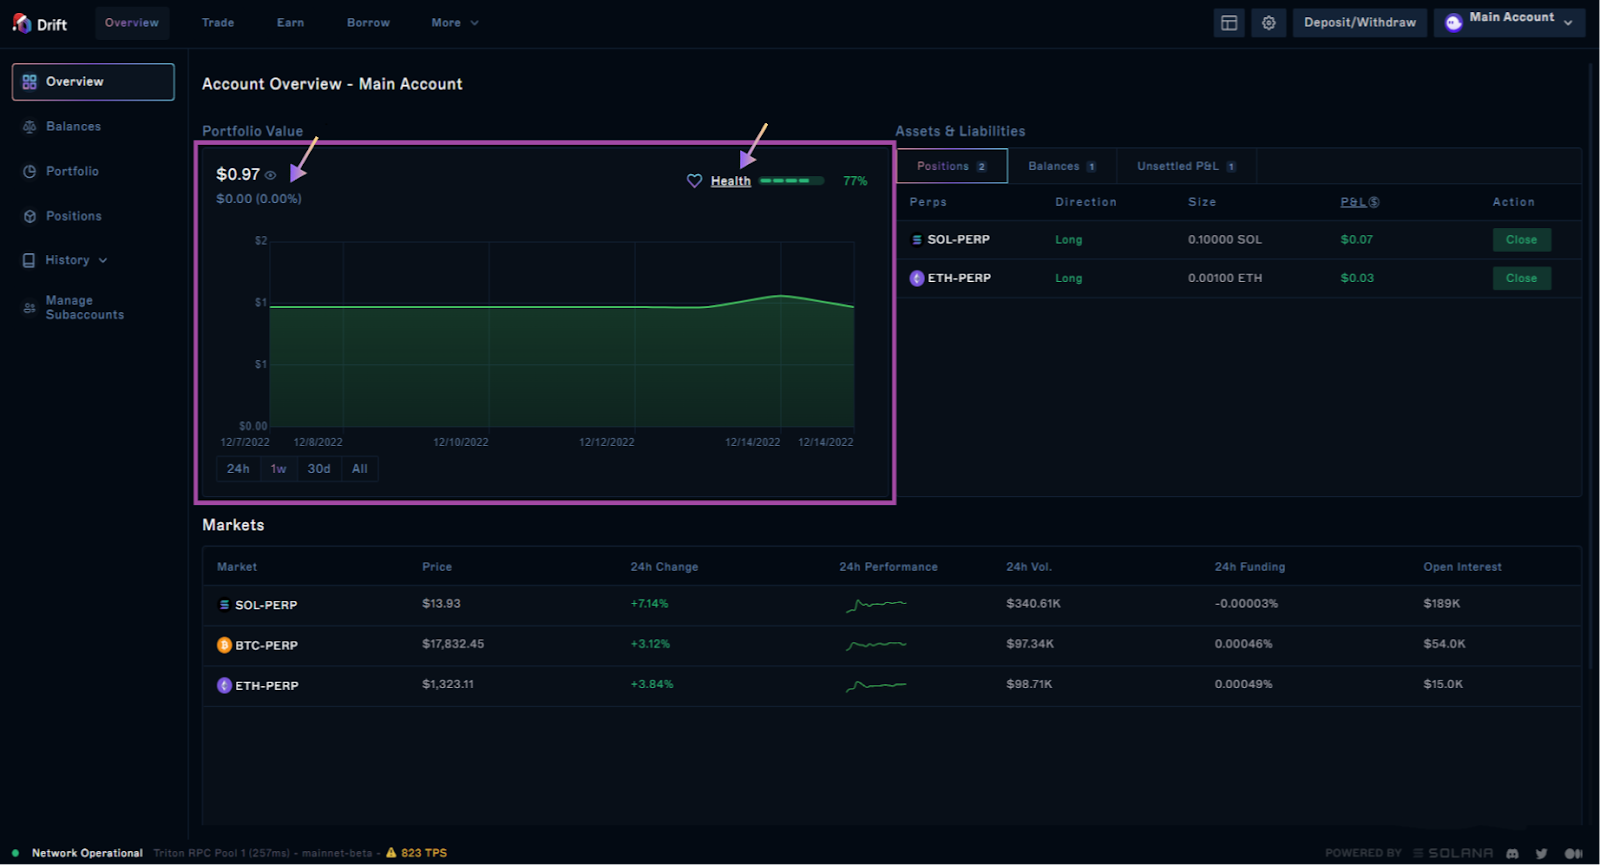Expand the History sidebar section
The width and height of the screenshot is (1600, 865).
coord(76,260)
